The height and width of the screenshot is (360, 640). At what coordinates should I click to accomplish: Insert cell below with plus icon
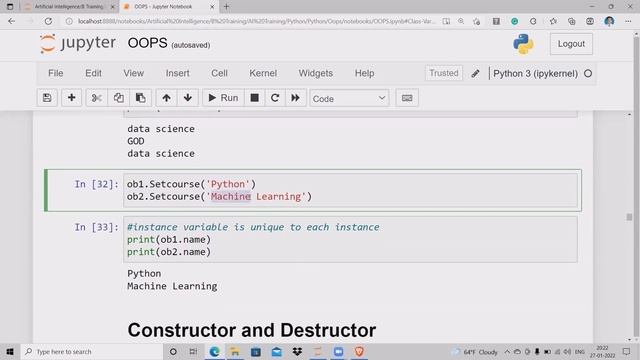(x=71, y=98)
